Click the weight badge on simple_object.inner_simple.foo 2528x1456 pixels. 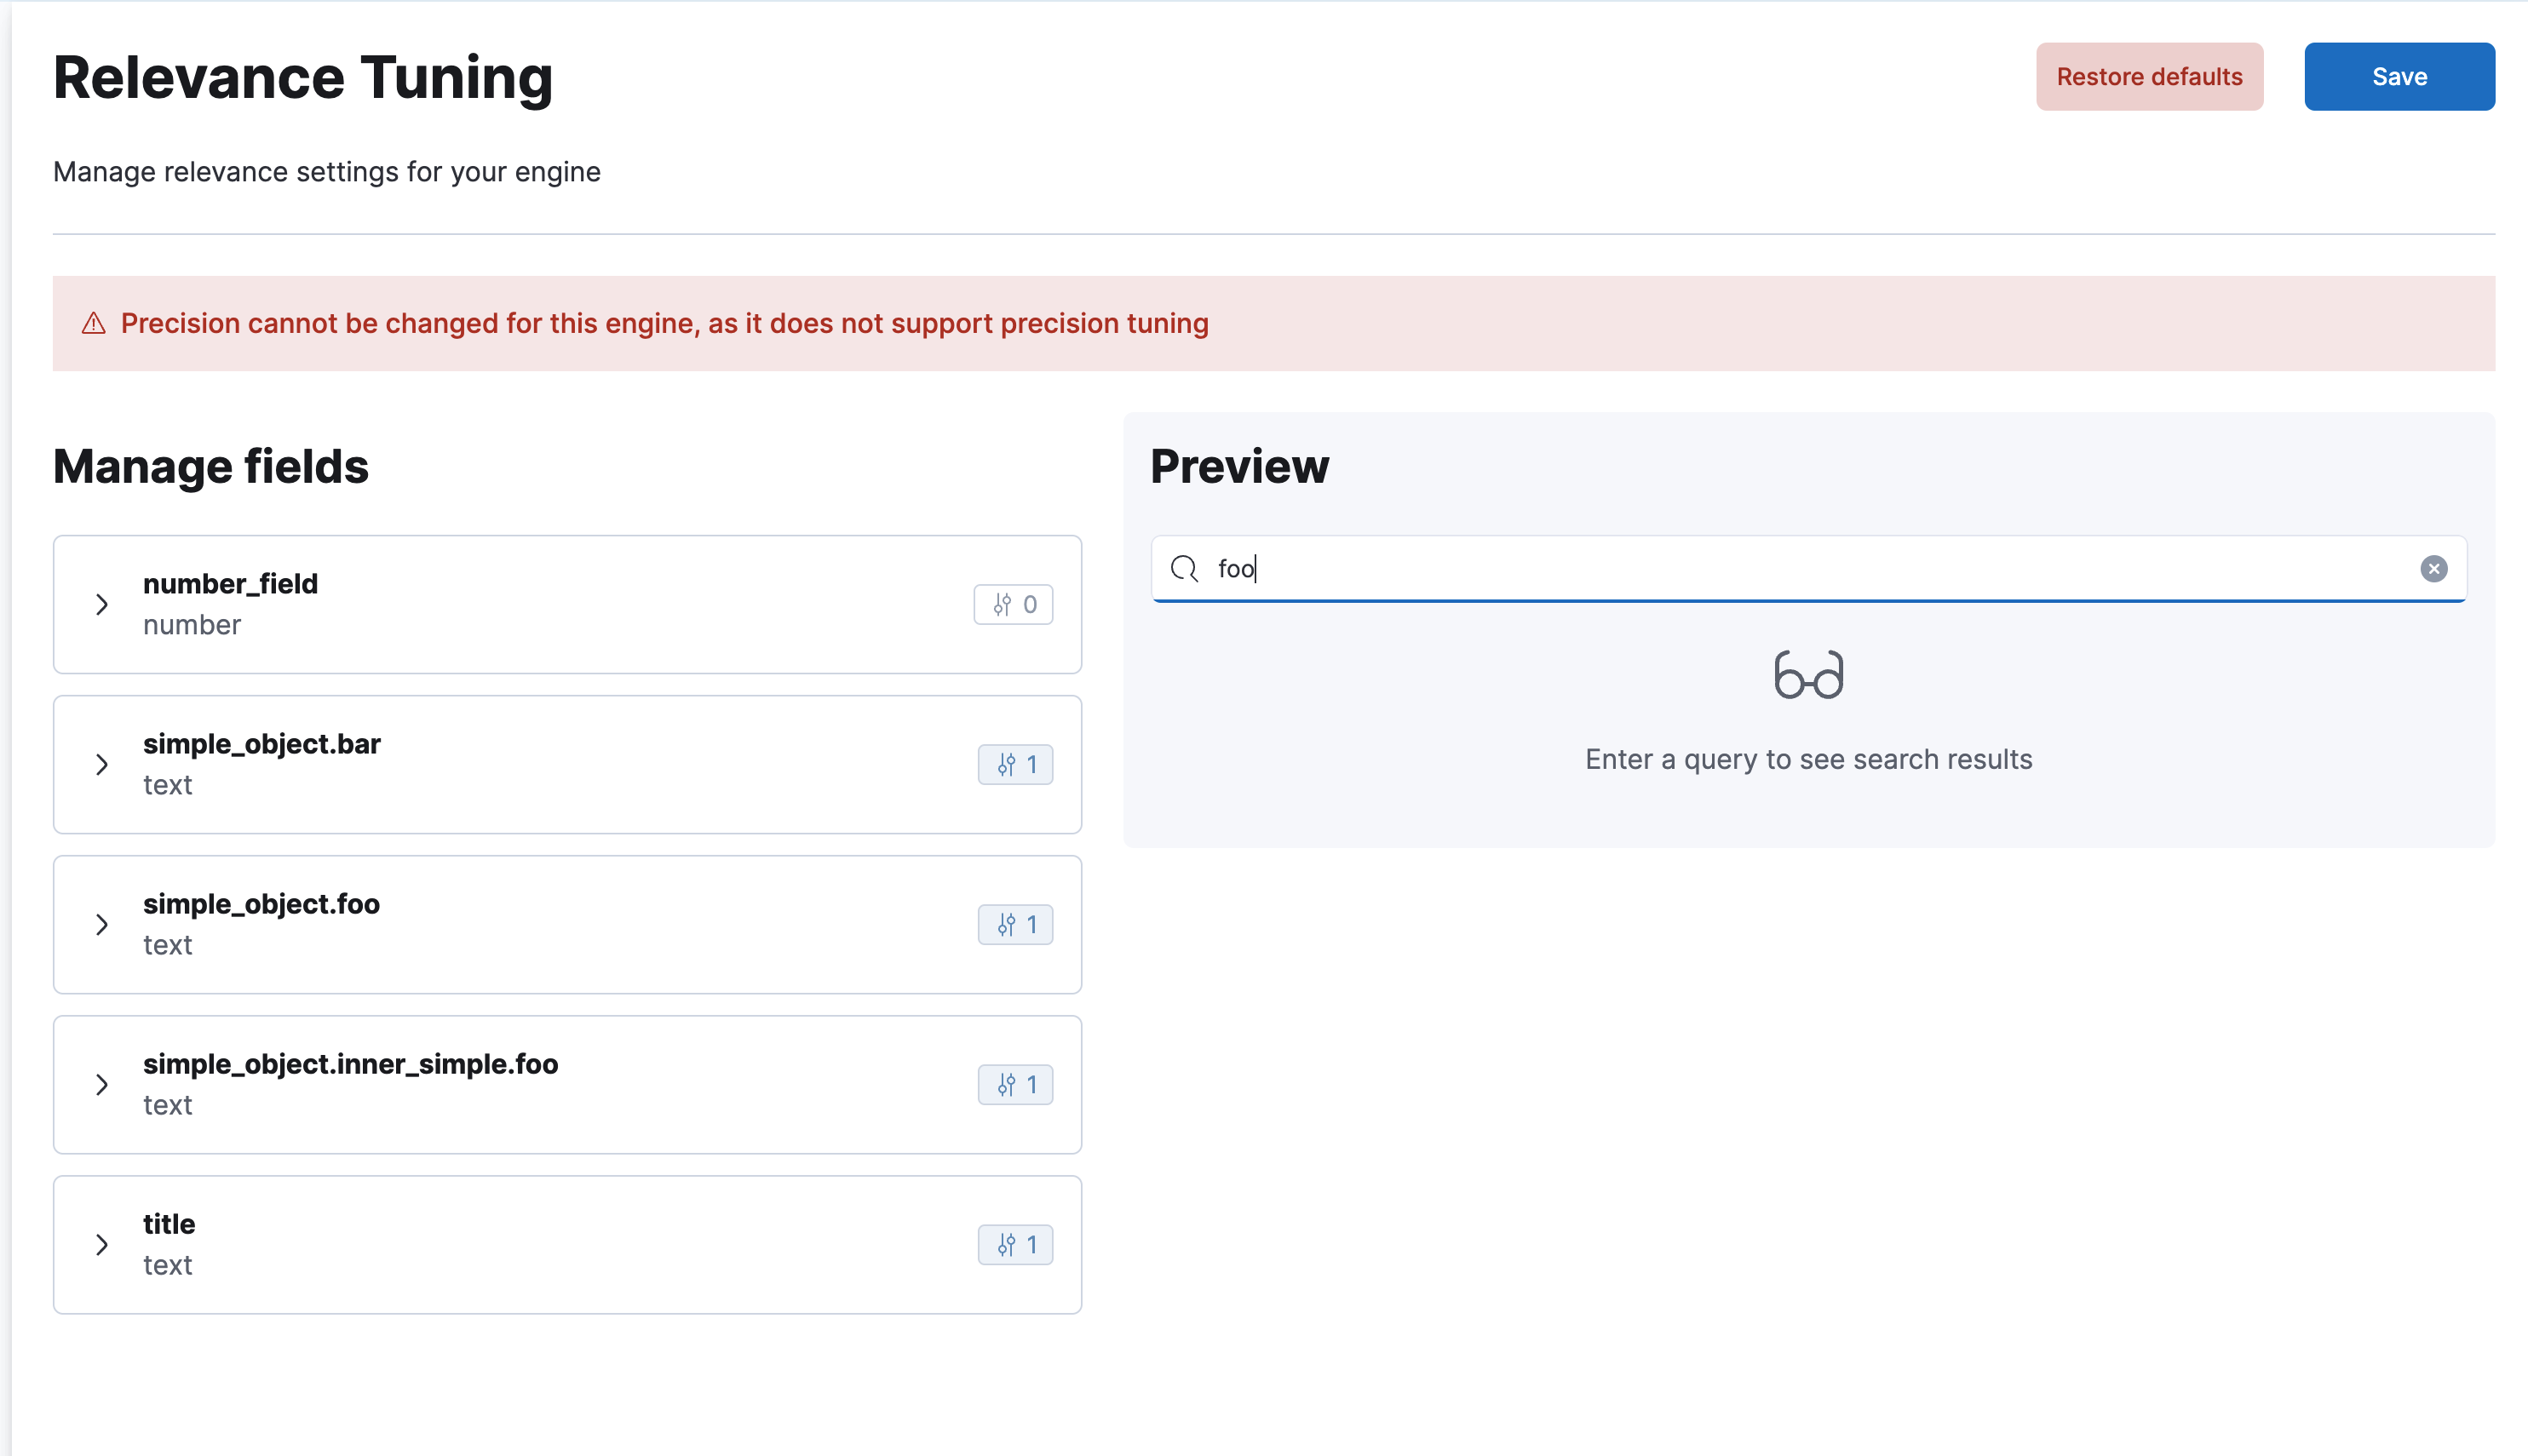coord(1015,1085)
